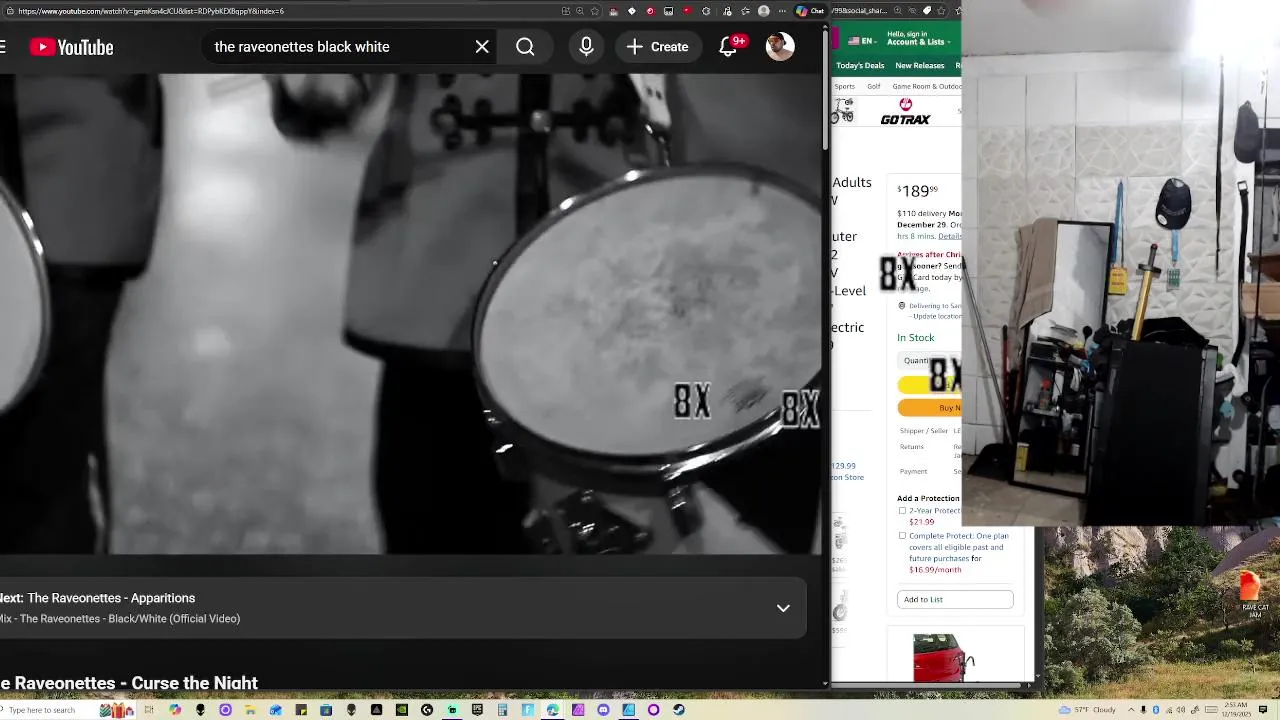Viewport: 1280px width, 720px height.
Task: Open Microsoft Store on the taskbar
Action: pos(326,710)
